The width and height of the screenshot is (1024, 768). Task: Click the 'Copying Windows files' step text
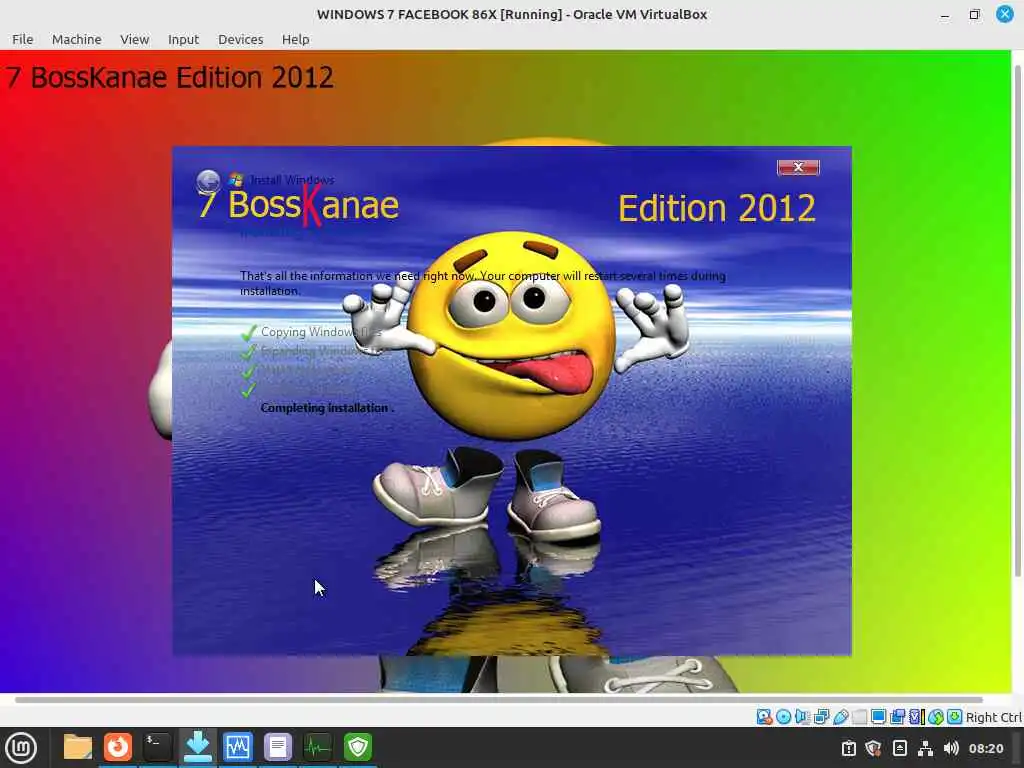[320, 332]
